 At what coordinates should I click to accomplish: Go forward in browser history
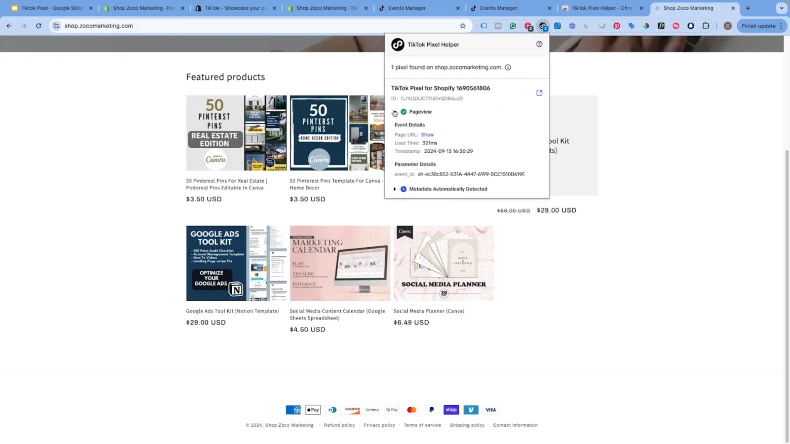coord(24,26)
